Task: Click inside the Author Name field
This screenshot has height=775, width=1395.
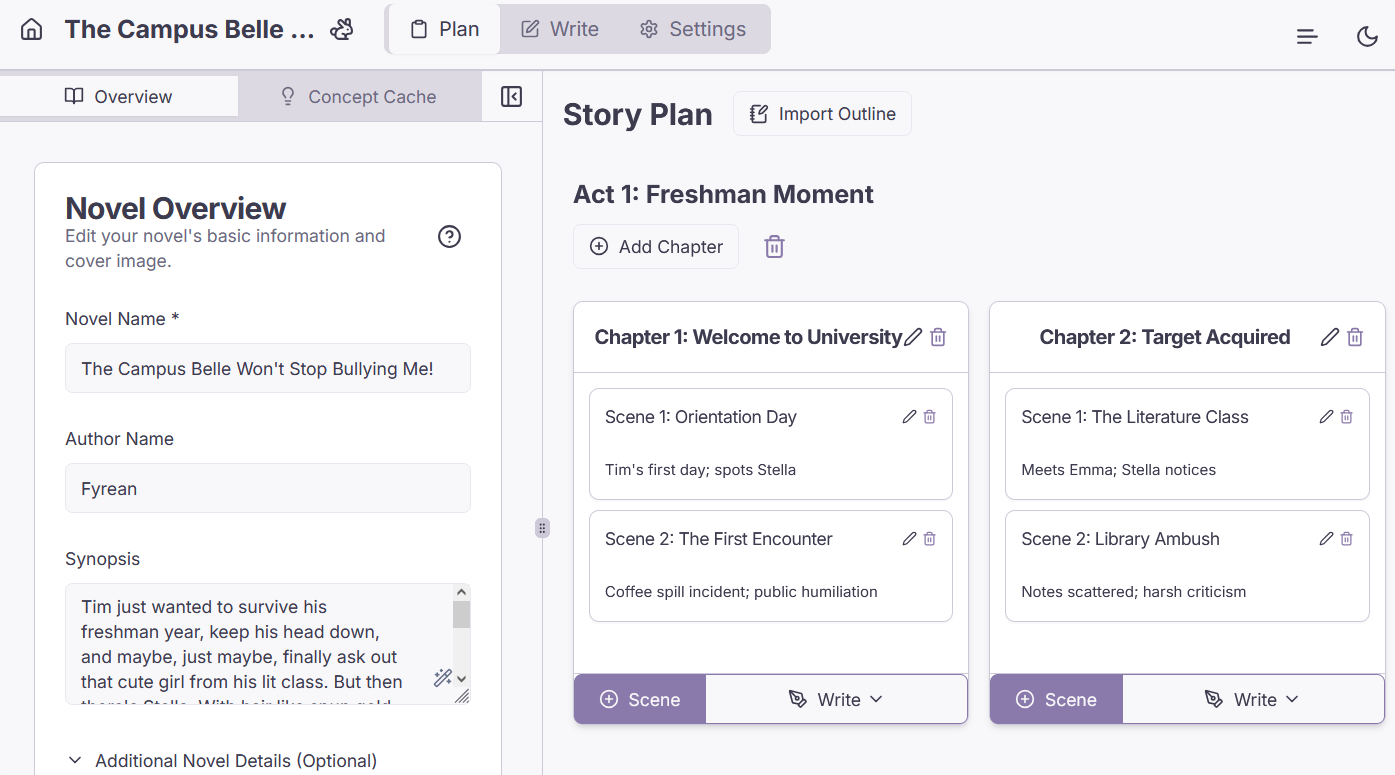Action: point(267,488)
